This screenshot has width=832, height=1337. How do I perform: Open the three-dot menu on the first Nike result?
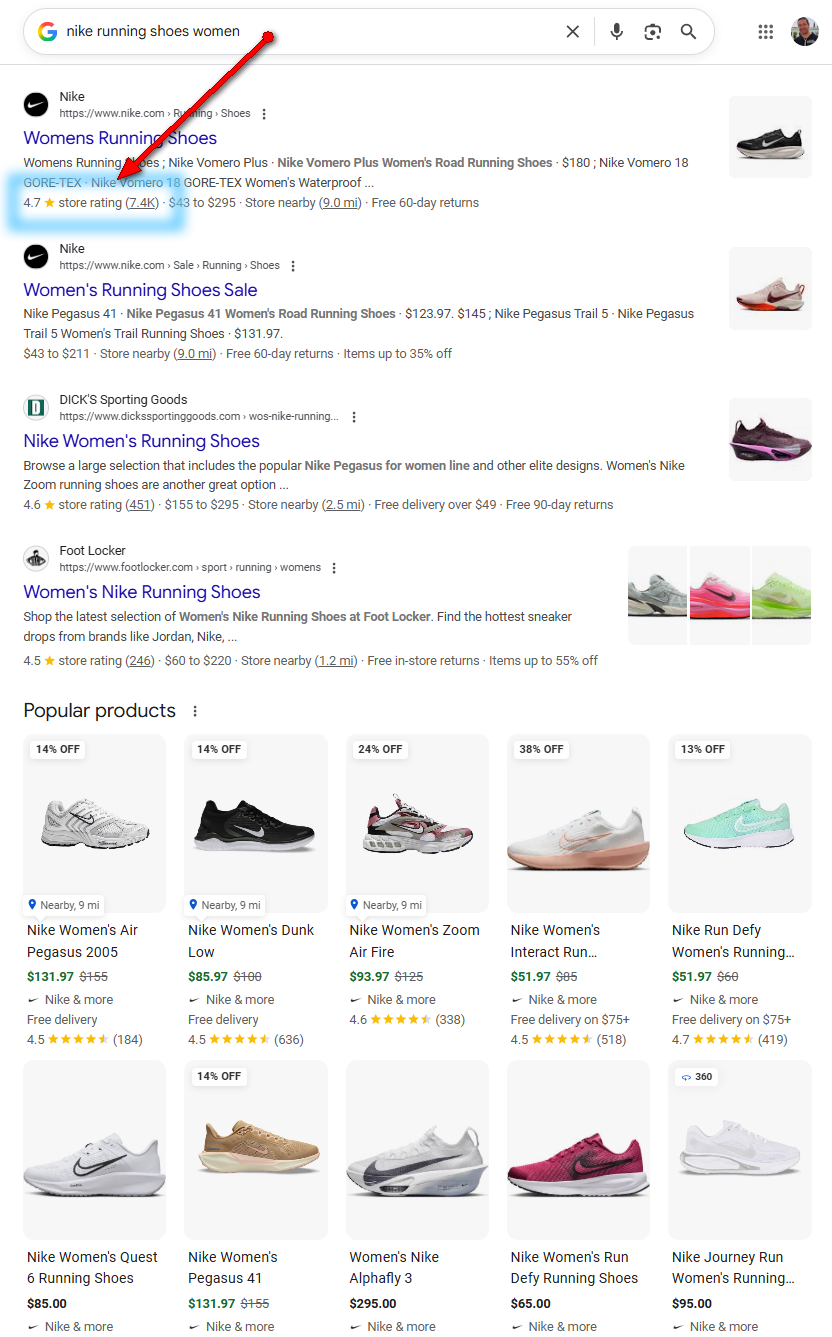click(x=263, y=113)
